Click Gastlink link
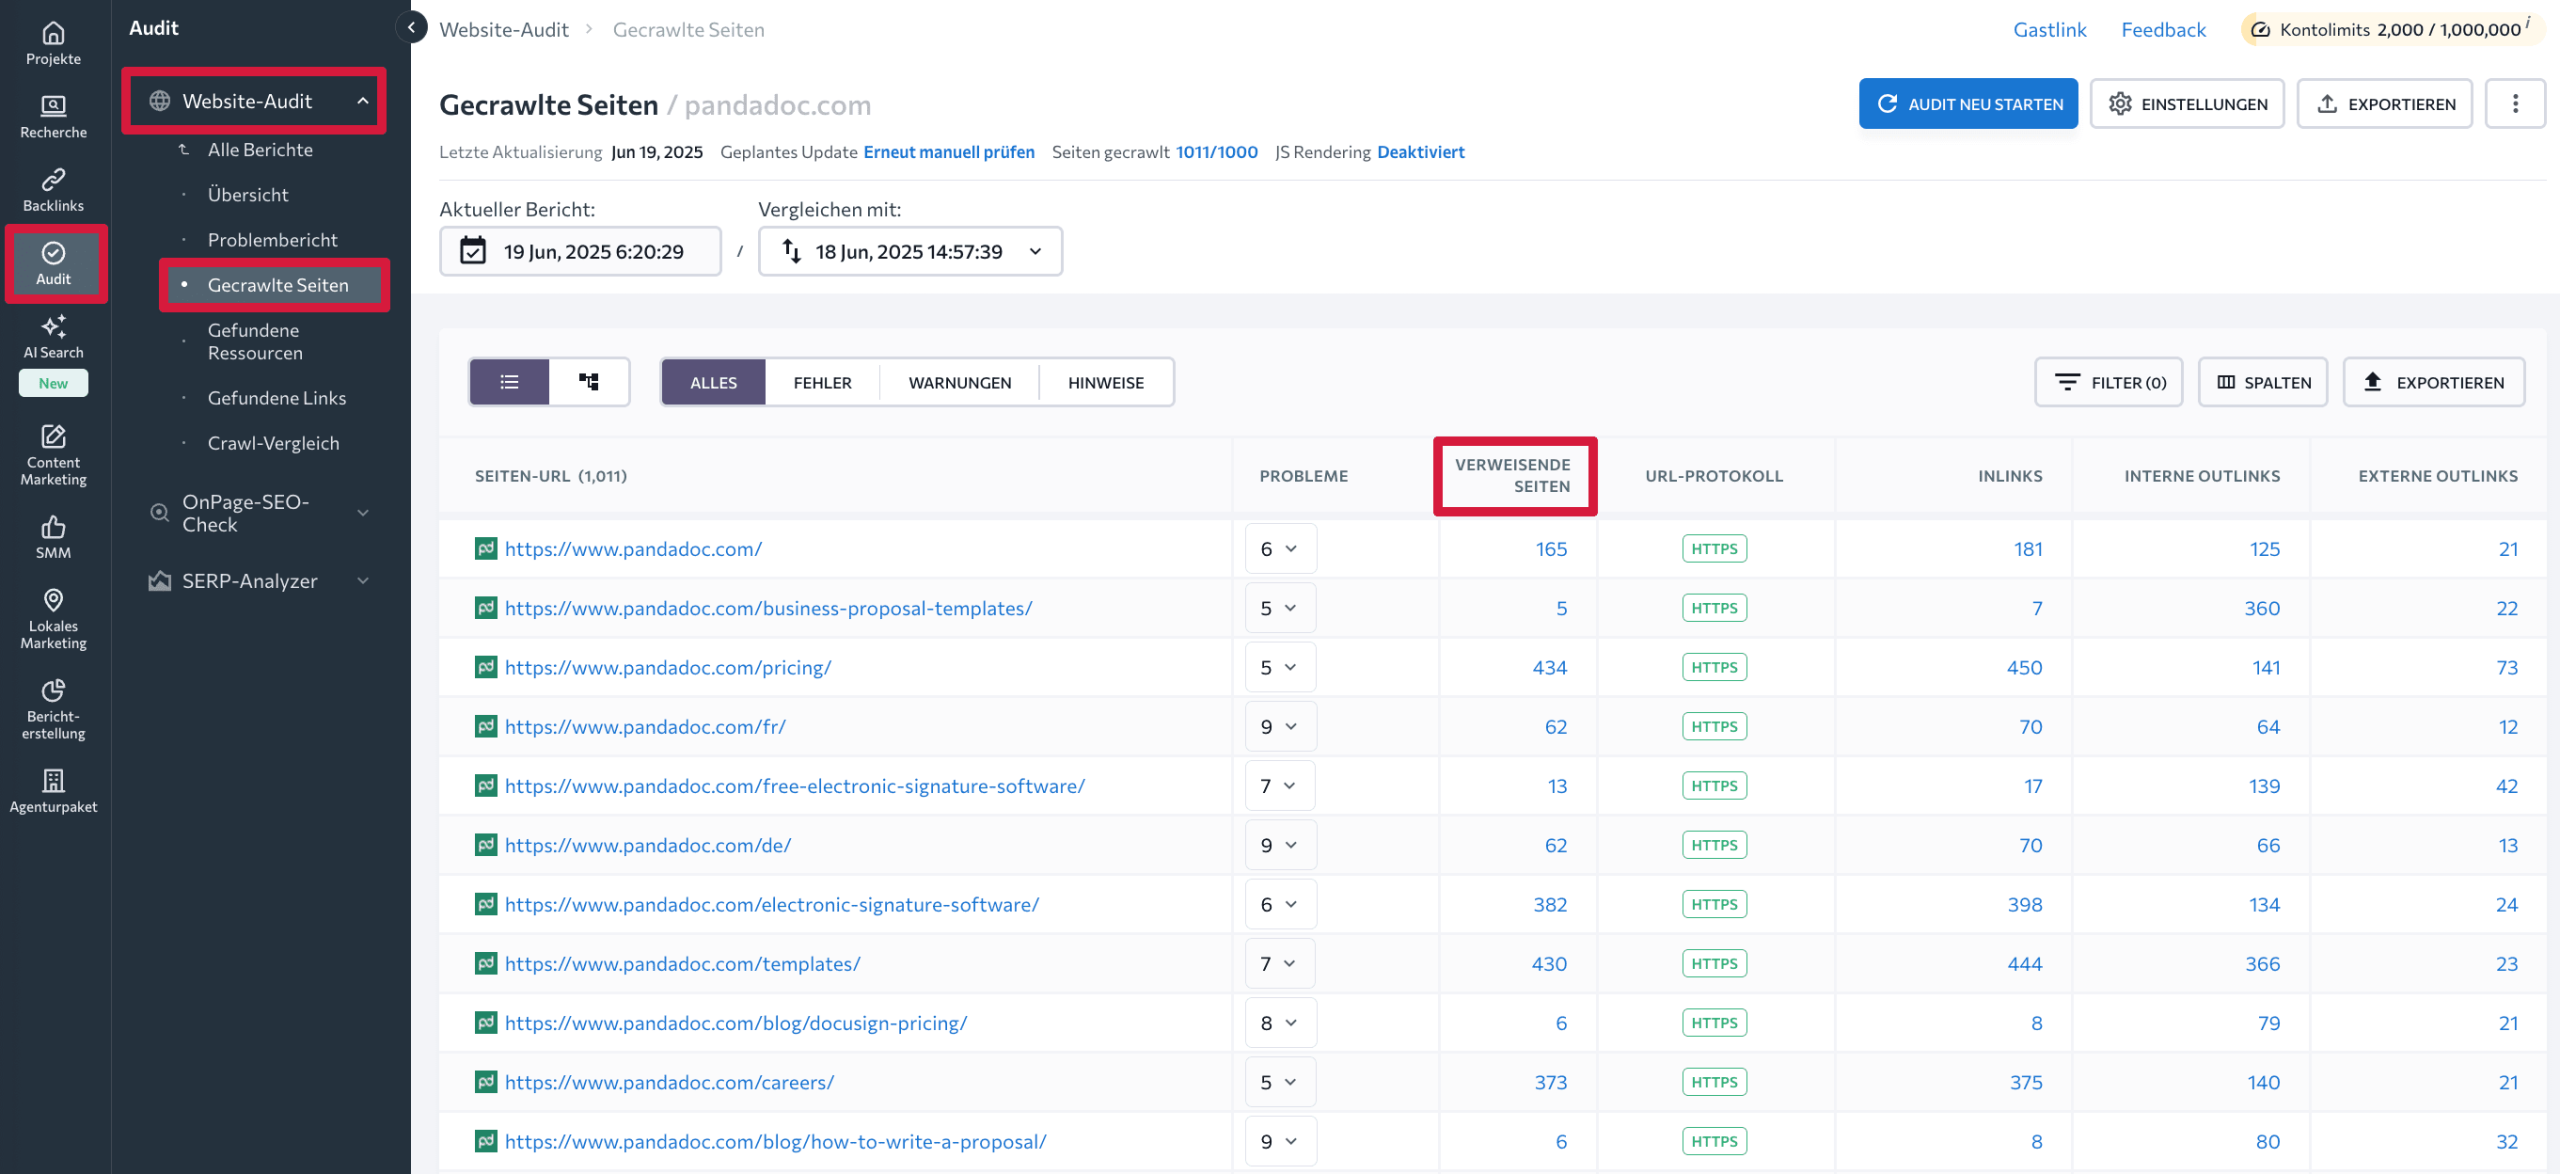The height and width of the screenshot is (1174, 2560). tap(2050, 30)
